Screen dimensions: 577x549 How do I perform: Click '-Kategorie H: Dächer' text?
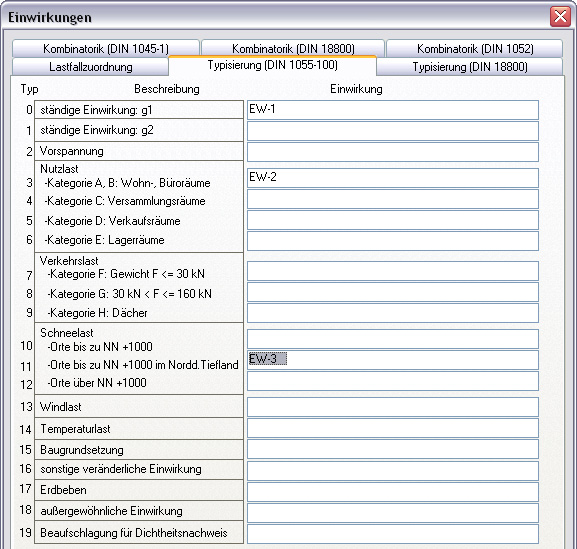97,313
